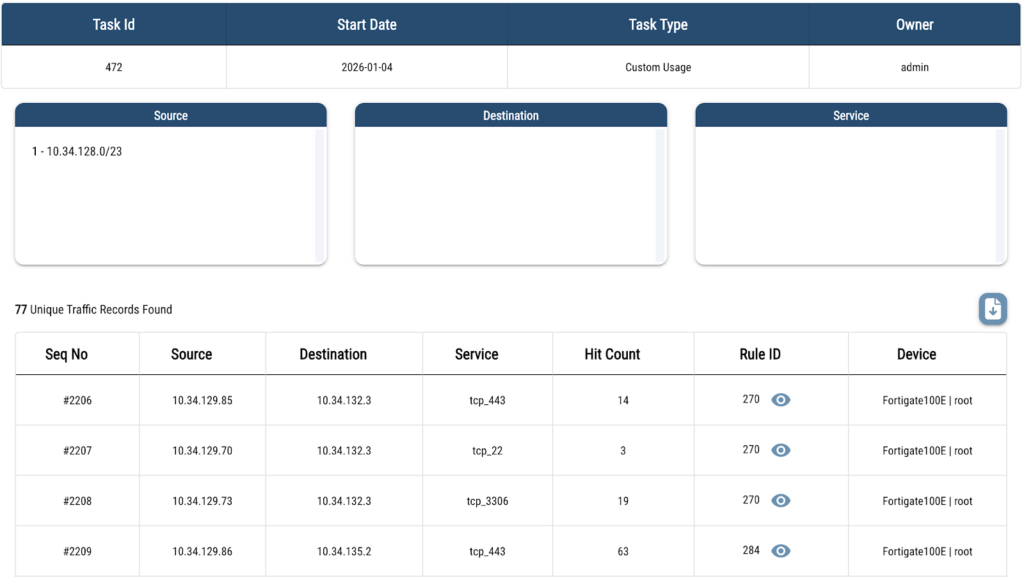Viewport: 1024px width, 577px height.
Task: Click the Rule ID column header
Action: point(759,354)
